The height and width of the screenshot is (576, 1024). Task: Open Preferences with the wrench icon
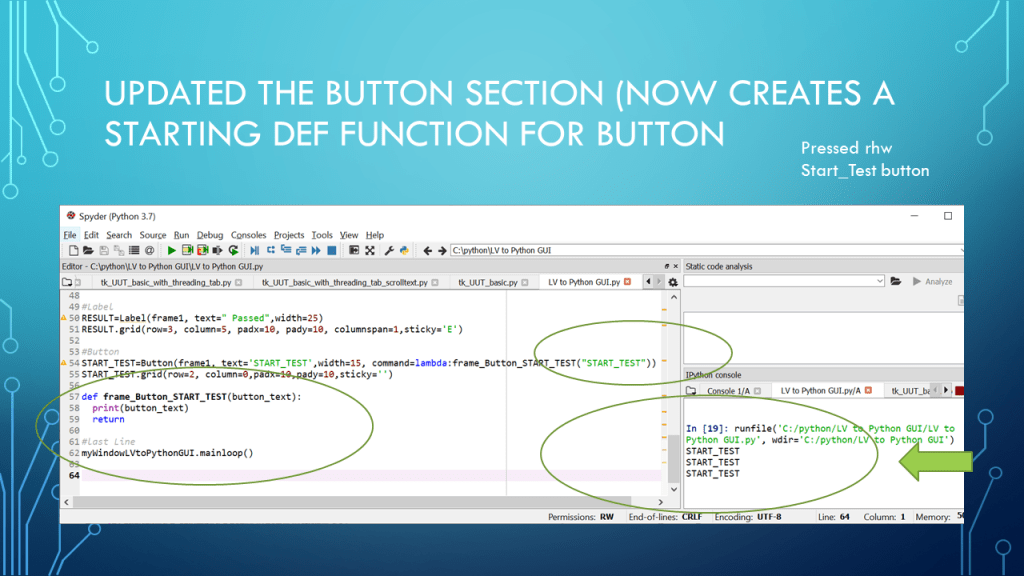(387, 250)
